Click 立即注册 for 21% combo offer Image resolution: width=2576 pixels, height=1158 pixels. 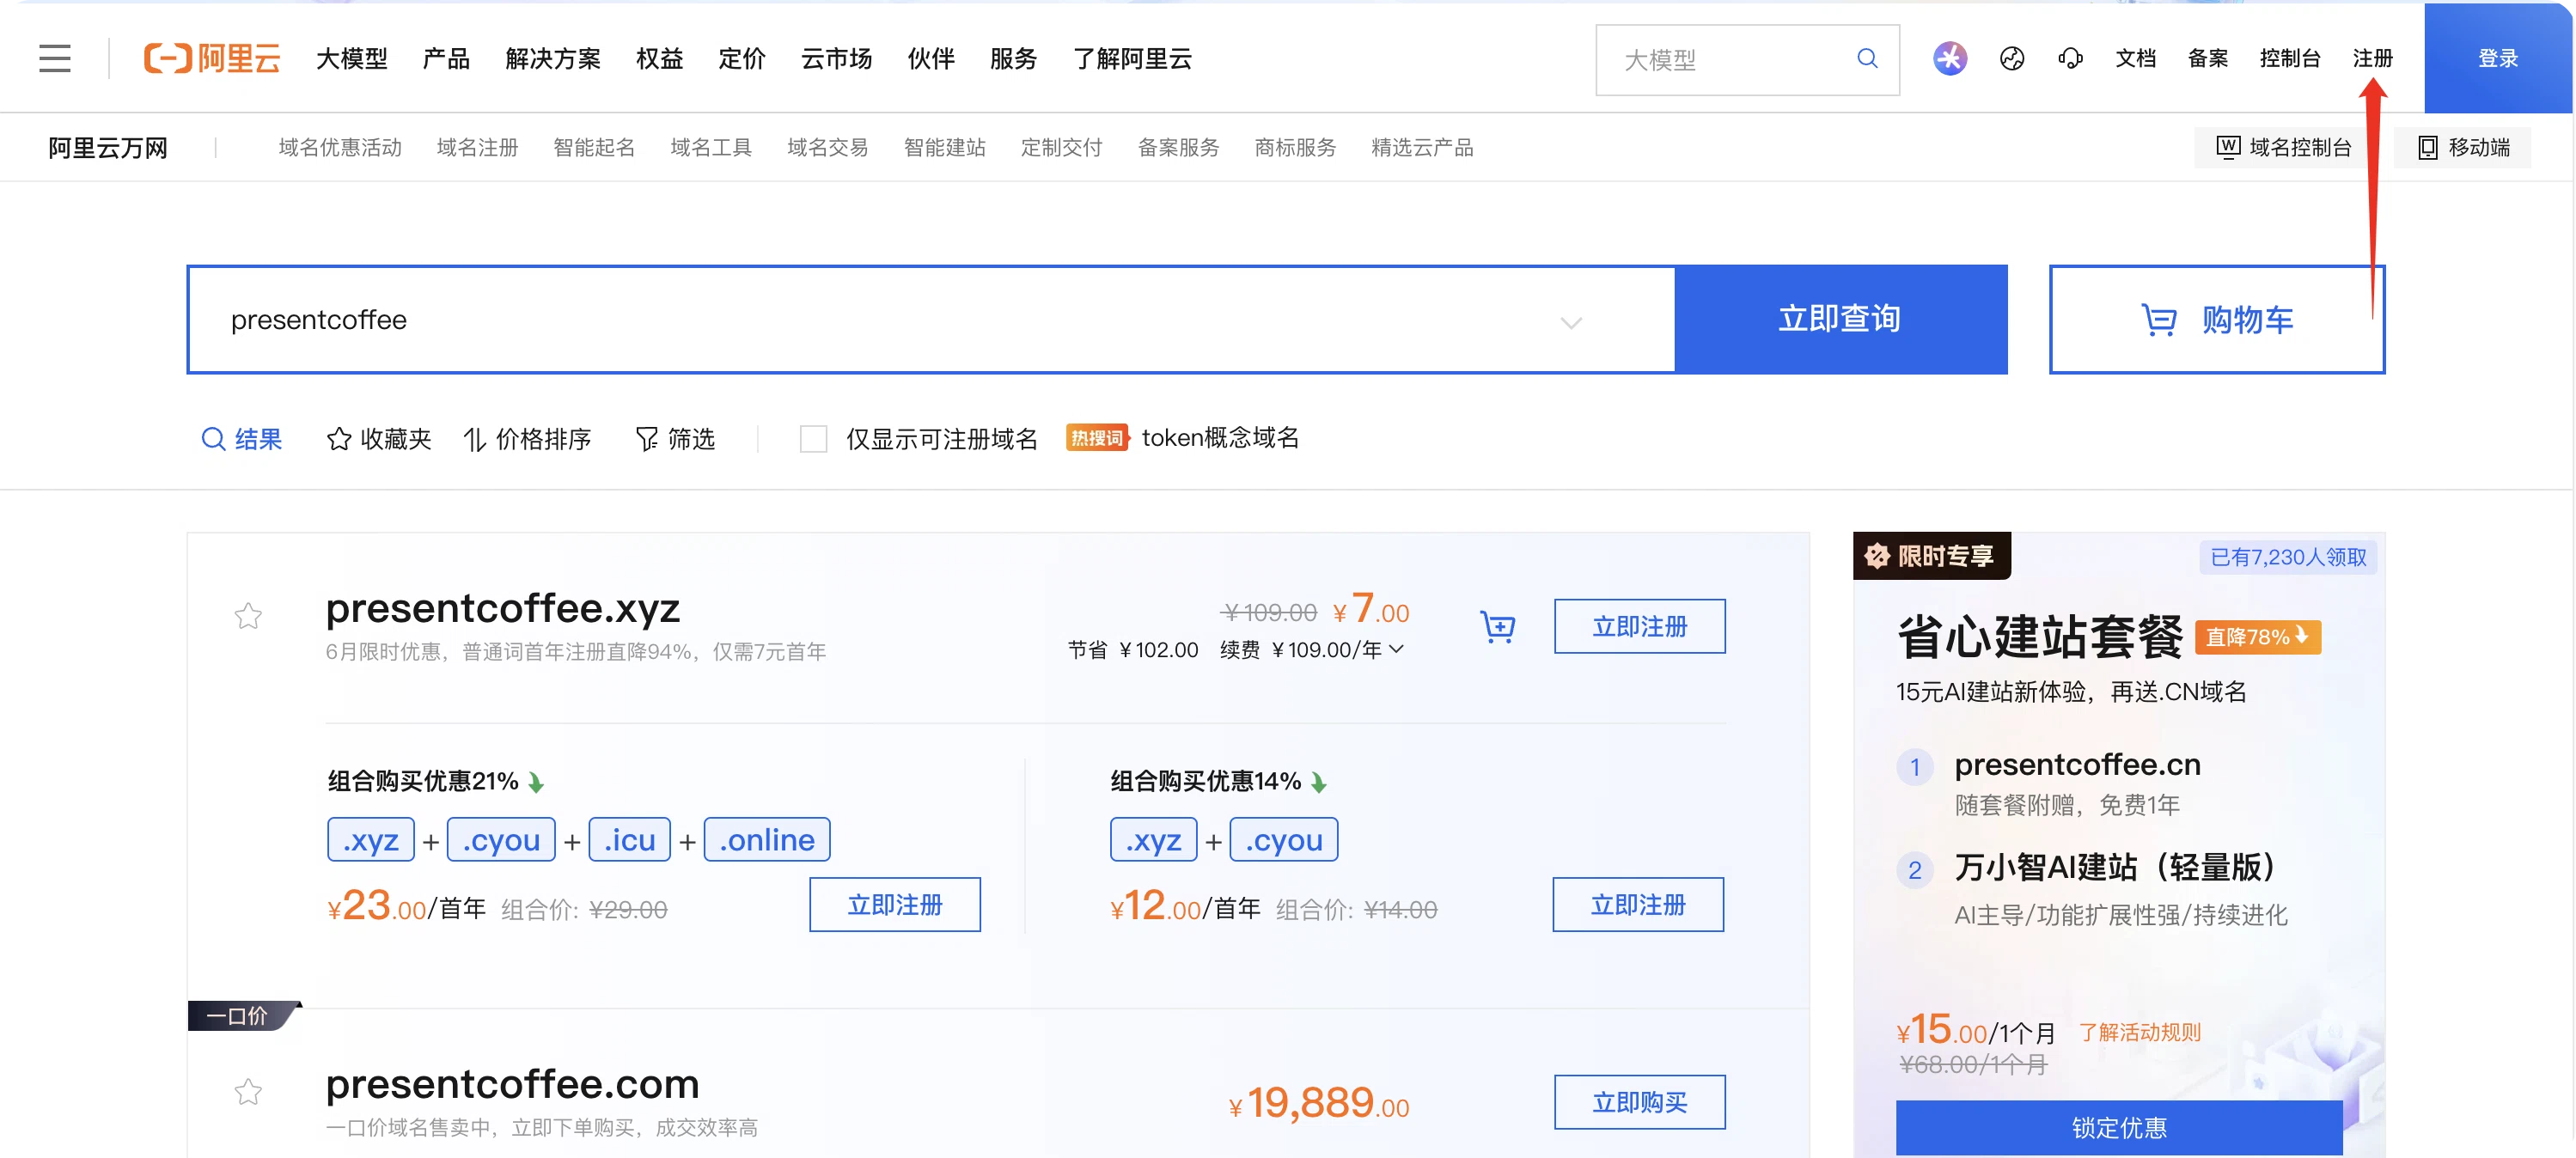pos(894,904)
